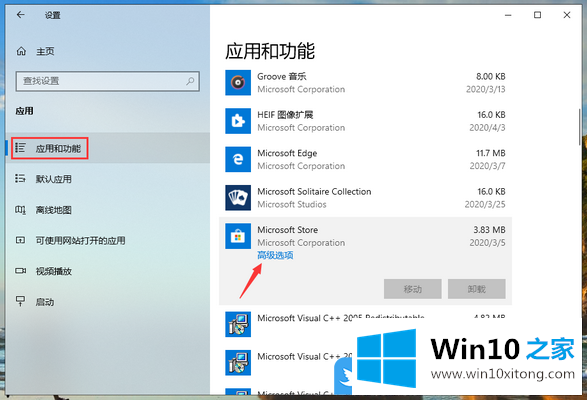The height and width of the screenshot is (400, 587).
Task: Click the app list scrollbar thumb
Action: pos(579,127)
